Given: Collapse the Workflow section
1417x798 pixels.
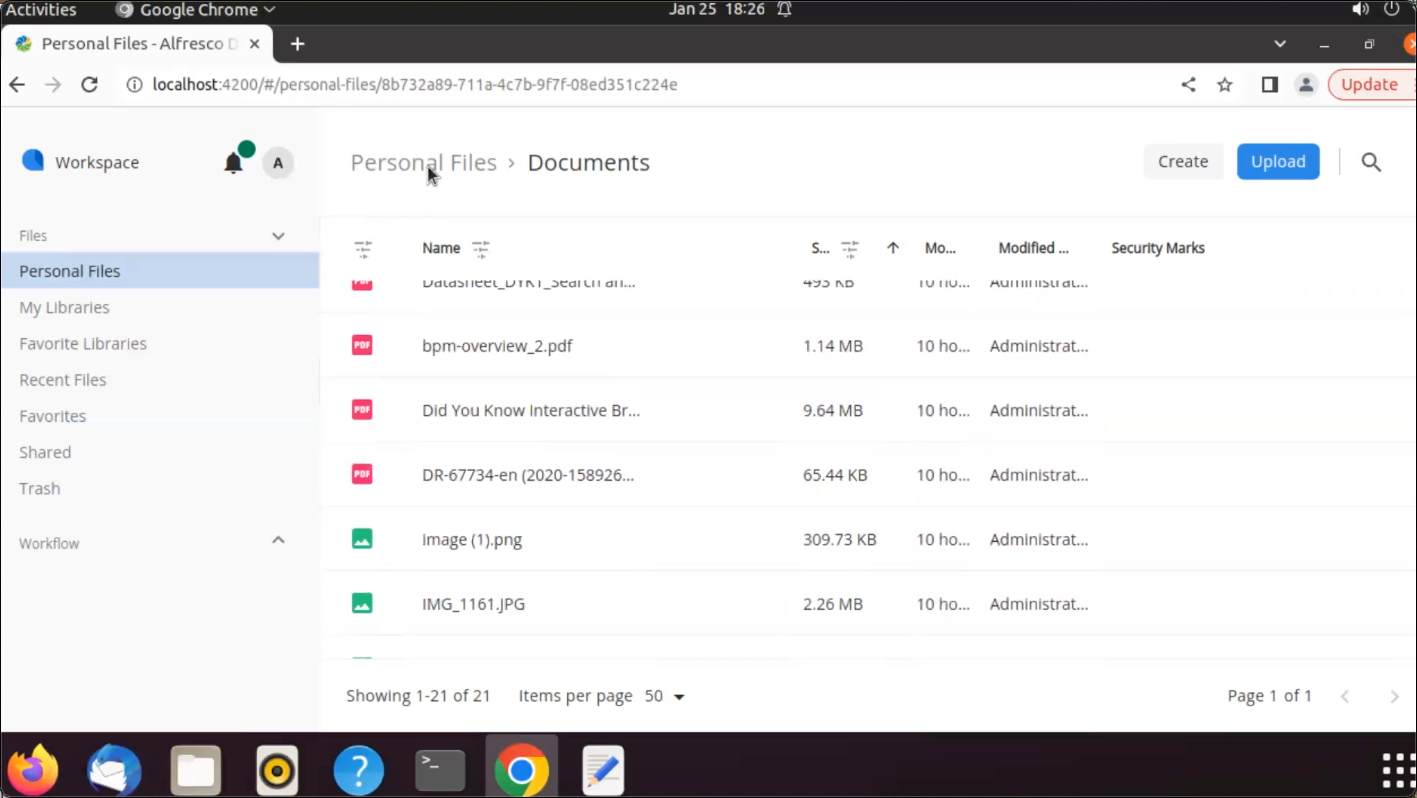Looking at the screenshot, I should coord(277,540).
